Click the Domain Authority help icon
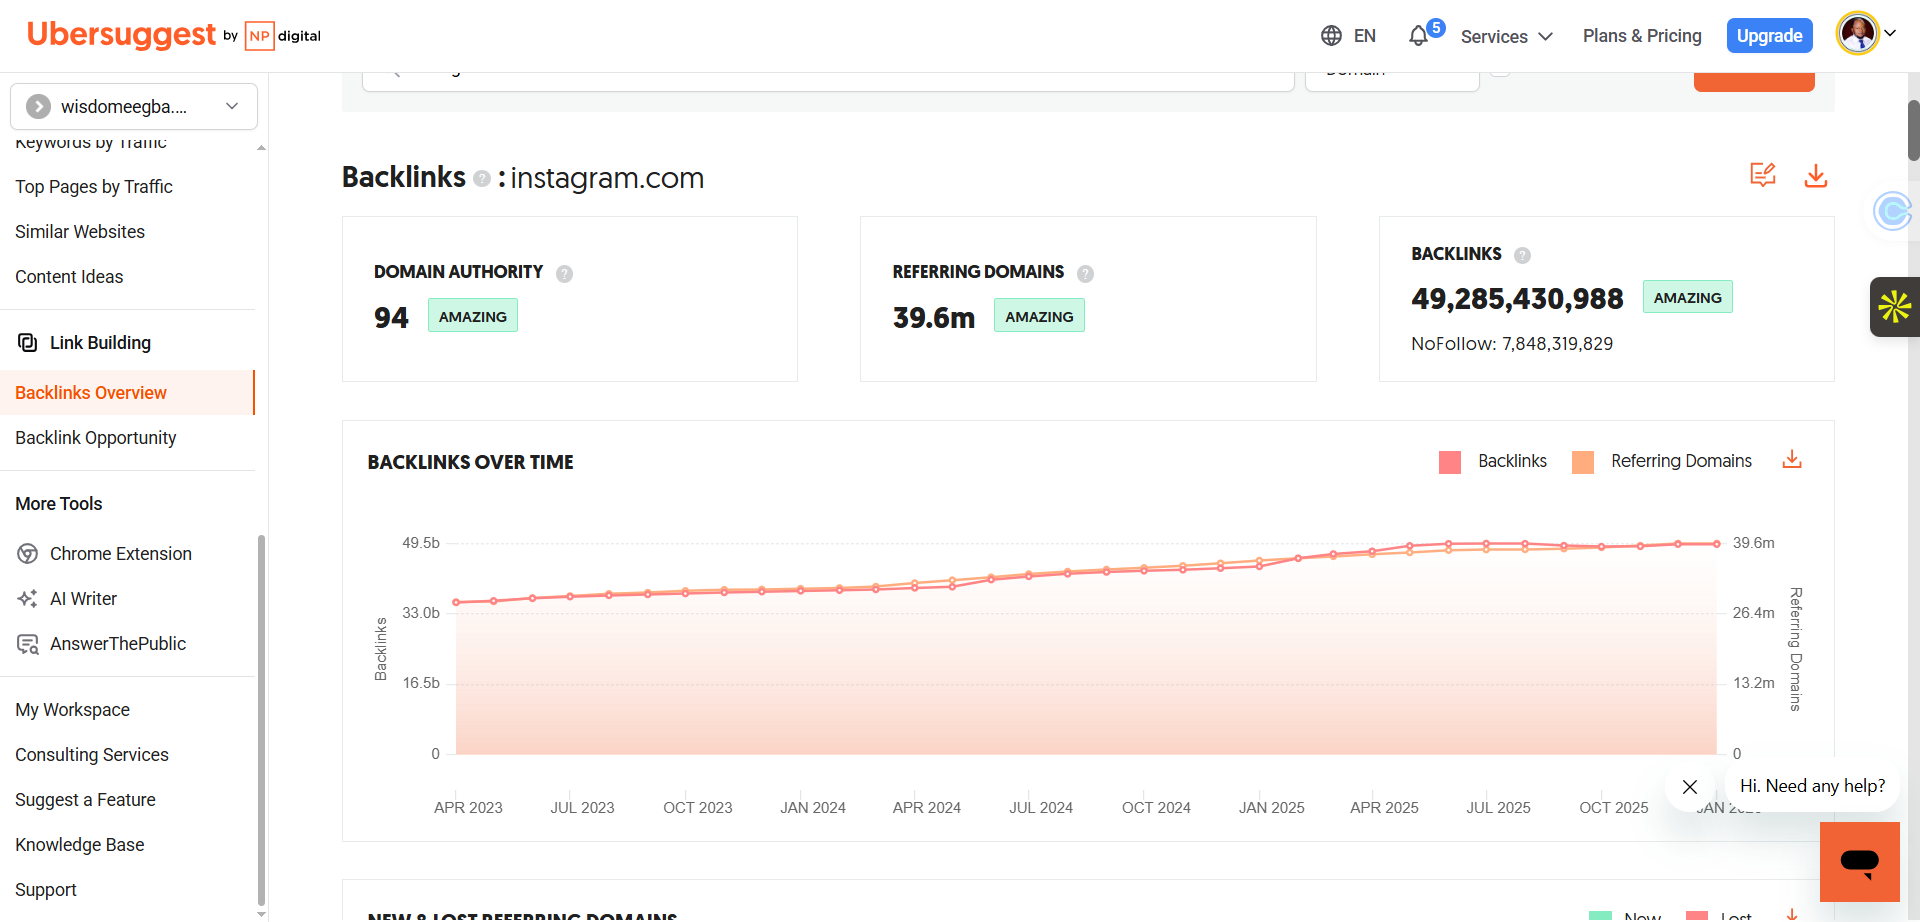The width and height of the screenshot is (1920, 922). 565,273
